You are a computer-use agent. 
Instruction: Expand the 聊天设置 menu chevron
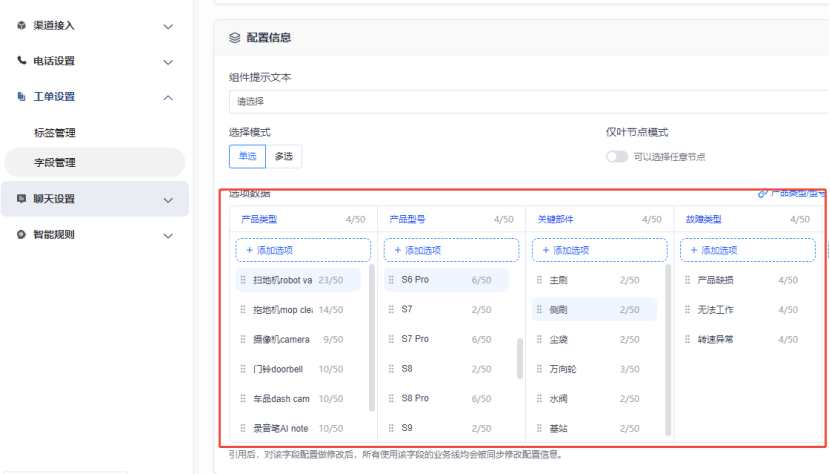[168, 200]
